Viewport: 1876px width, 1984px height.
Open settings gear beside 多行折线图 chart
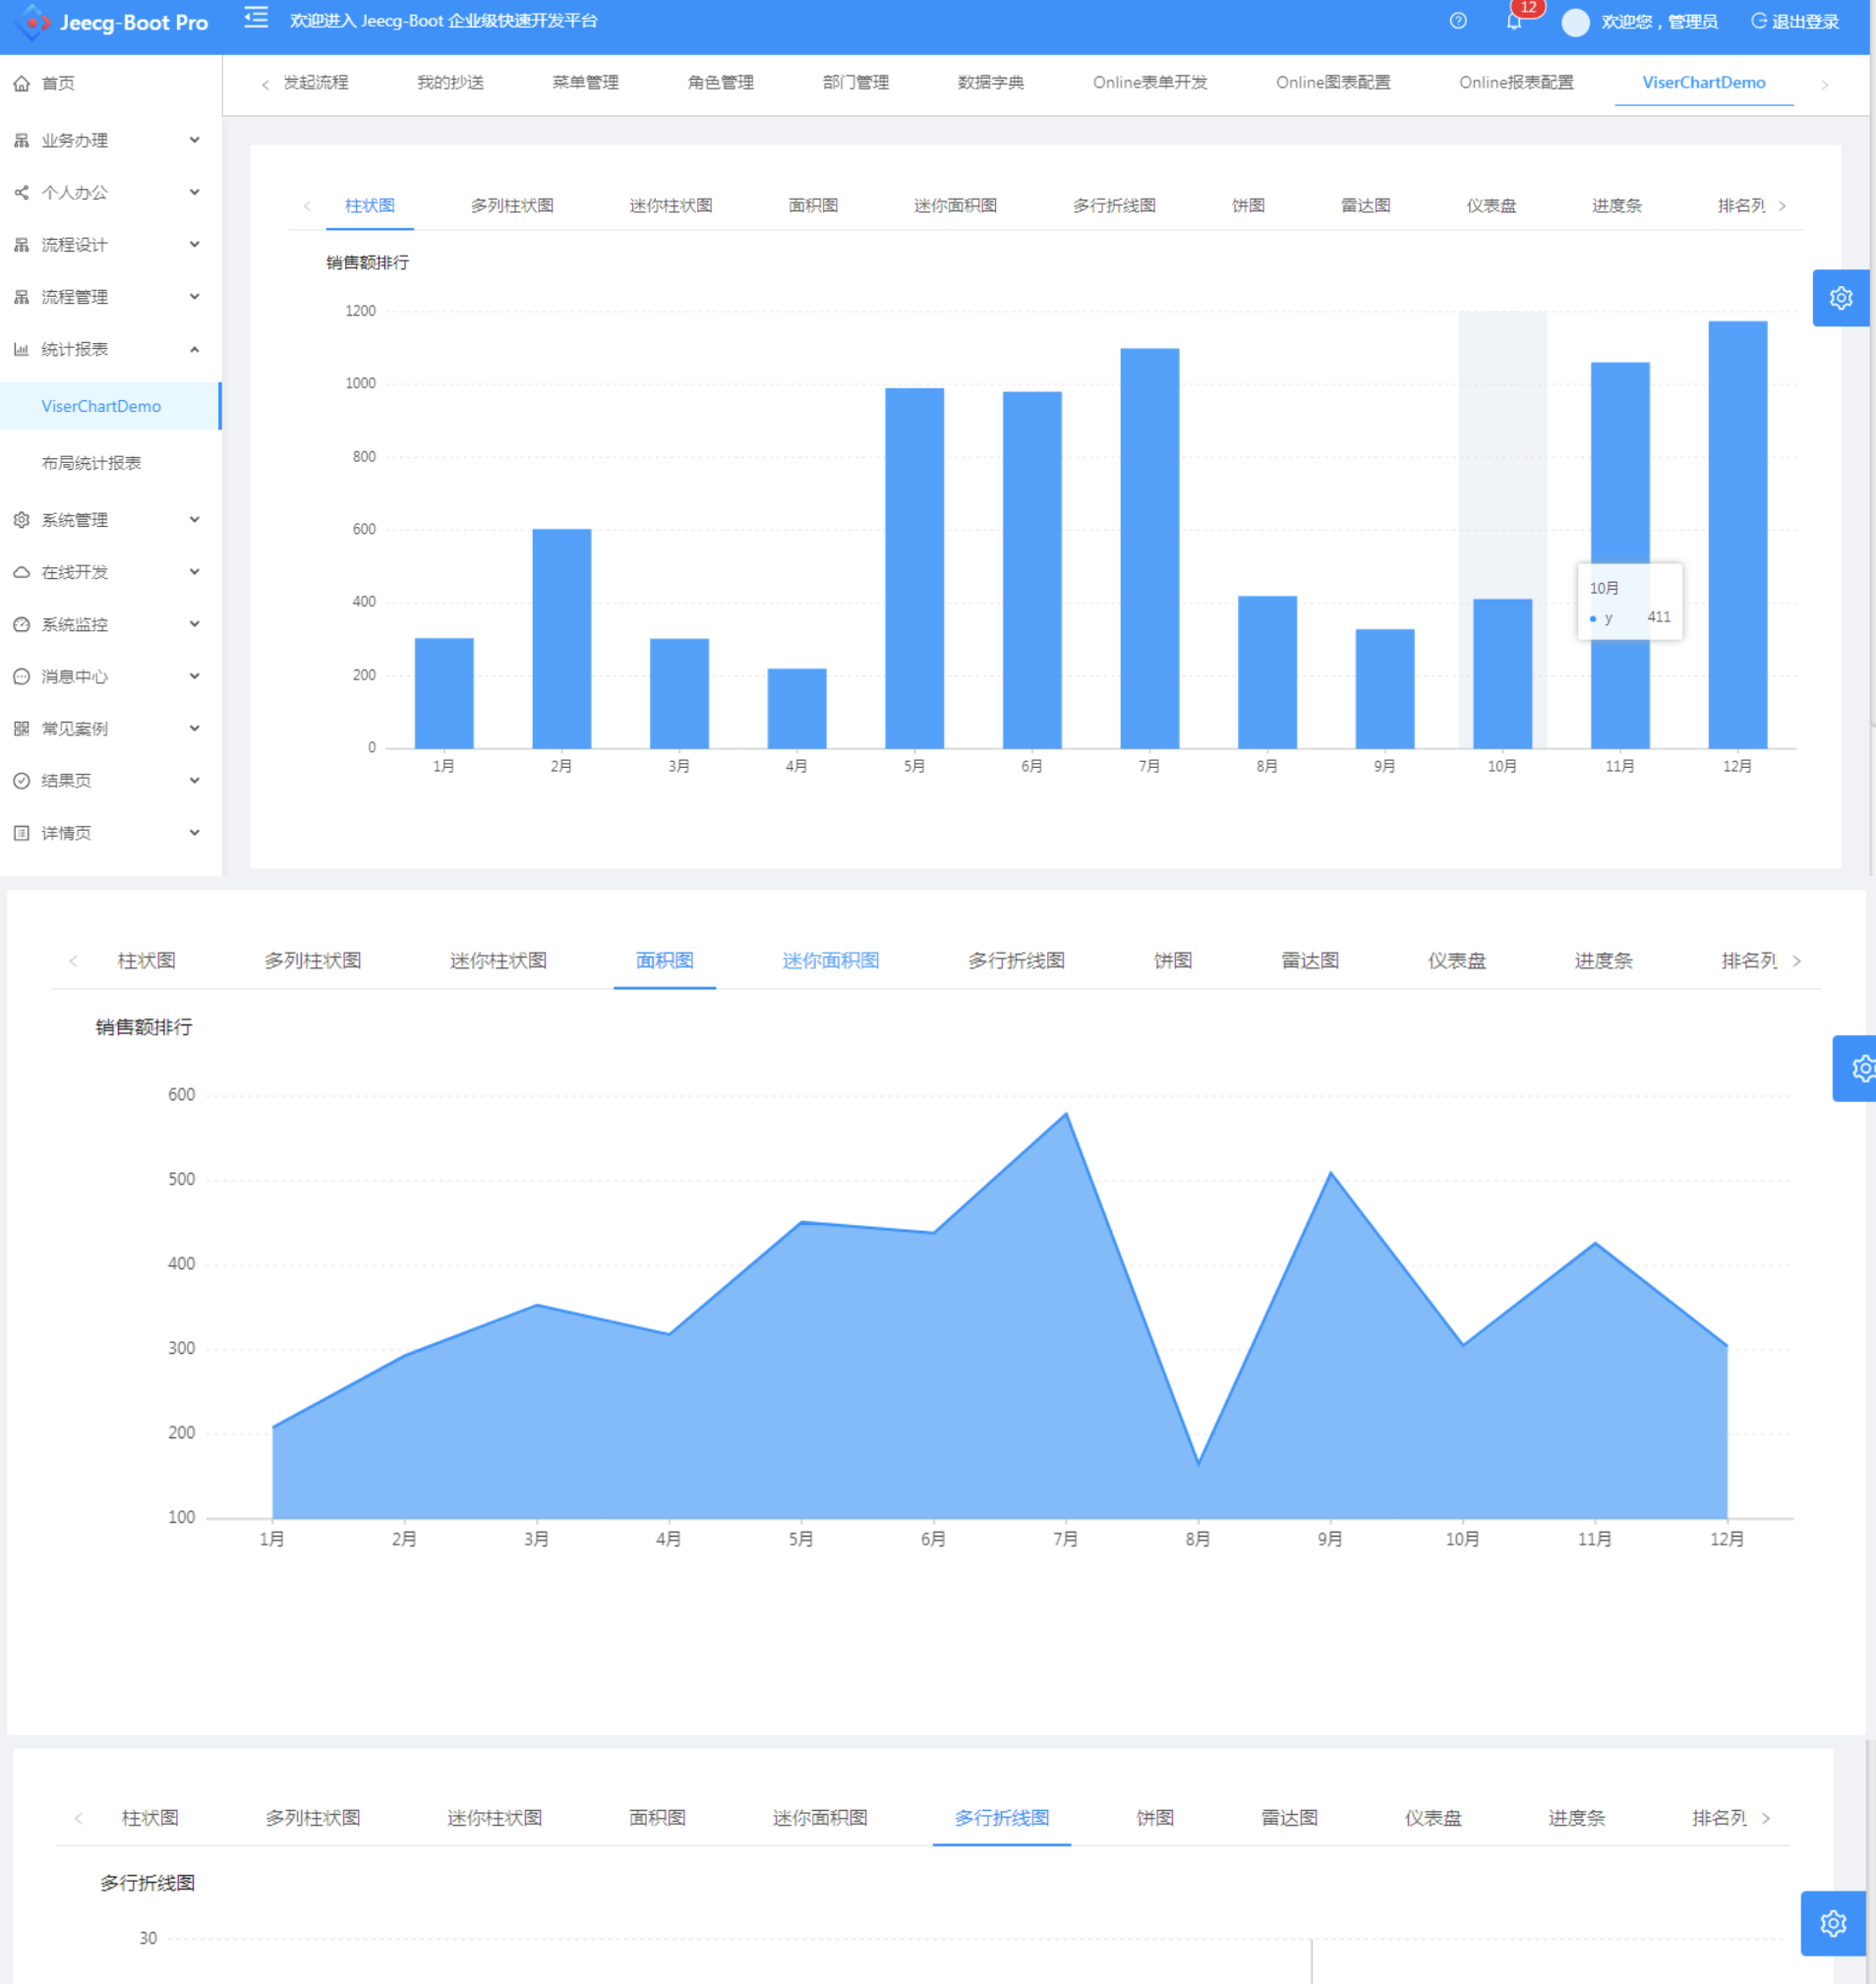(1832, 1922)
